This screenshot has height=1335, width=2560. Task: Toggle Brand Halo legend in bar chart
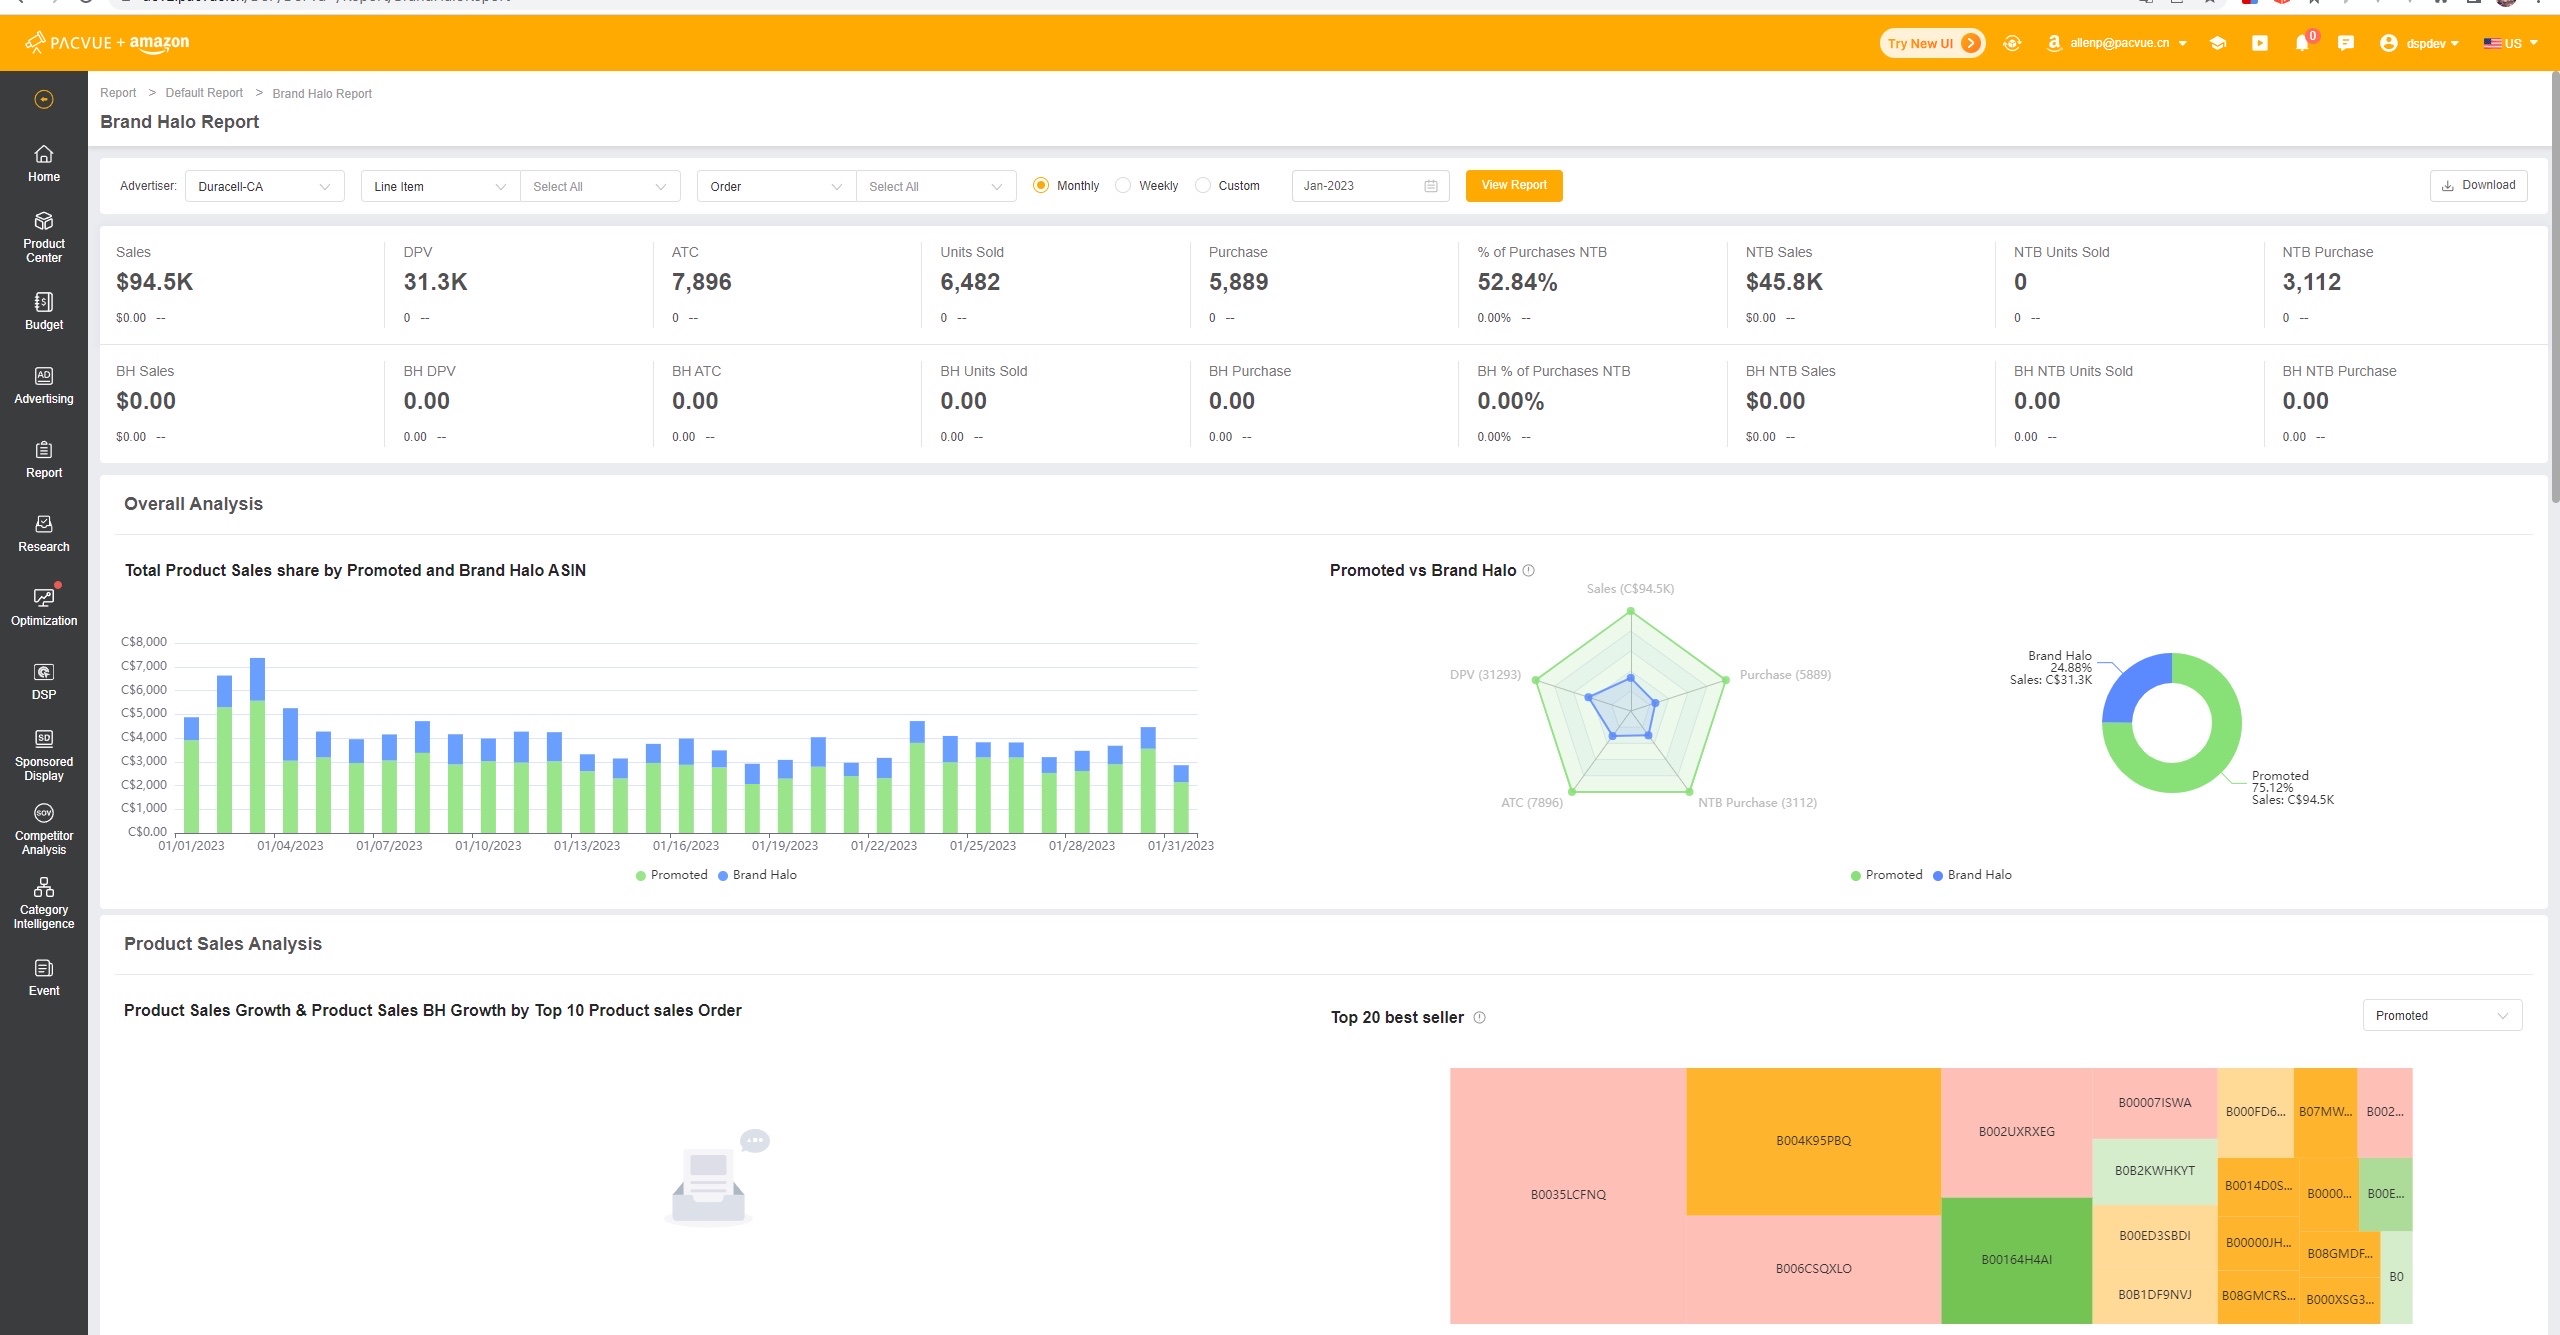coord(757,875)
